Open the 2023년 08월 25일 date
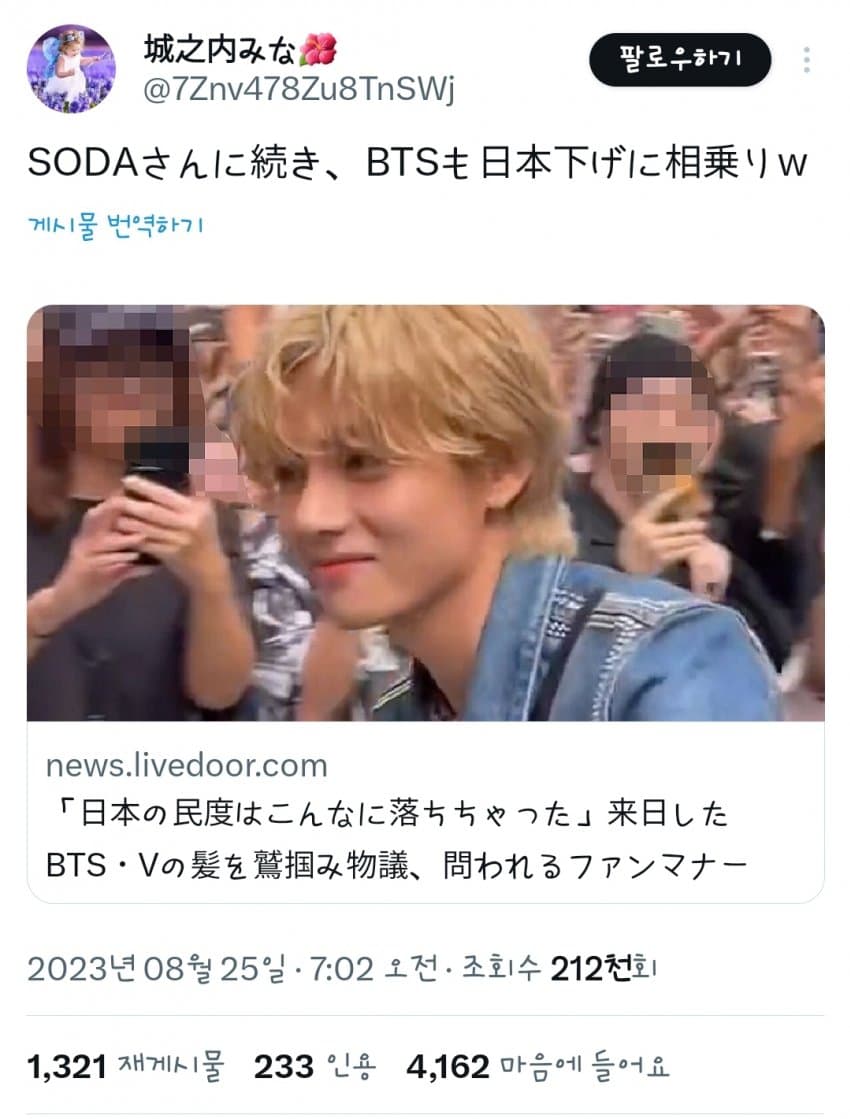The image size is (850, 1119). [156, 968]
